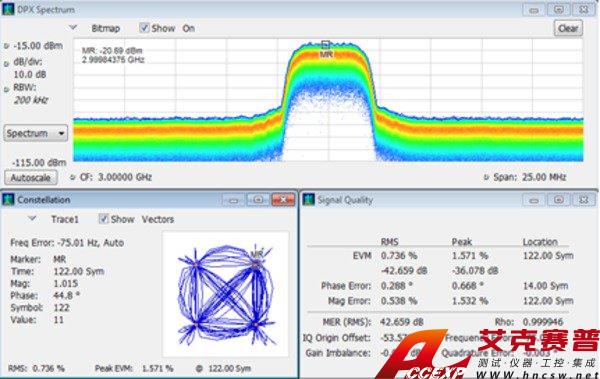Viewport: 600px width, 379px height.
Task: Click the Signal Quality panel title icon
Action: pos(308,199)
